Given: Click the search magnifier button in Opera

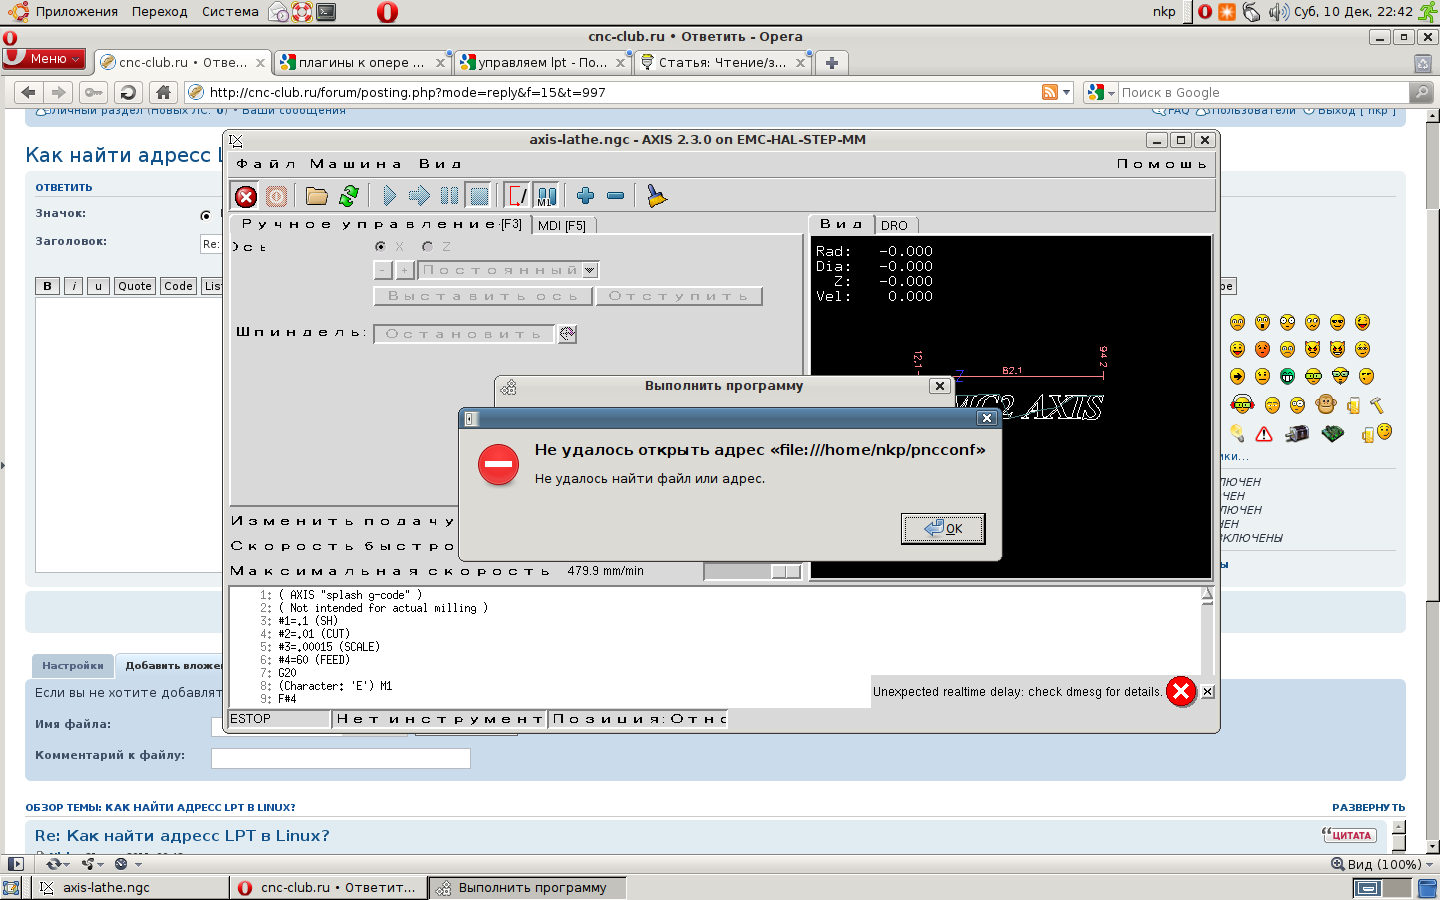Looking at the screenshot, I should tap(1421, 92).
